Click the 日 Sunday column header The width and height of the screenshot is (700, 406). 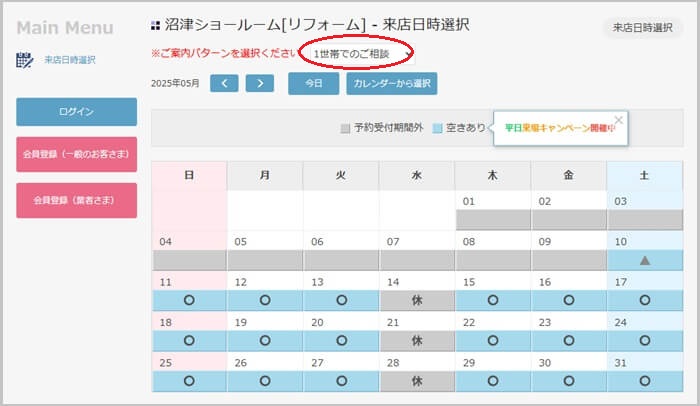point(189,176)
